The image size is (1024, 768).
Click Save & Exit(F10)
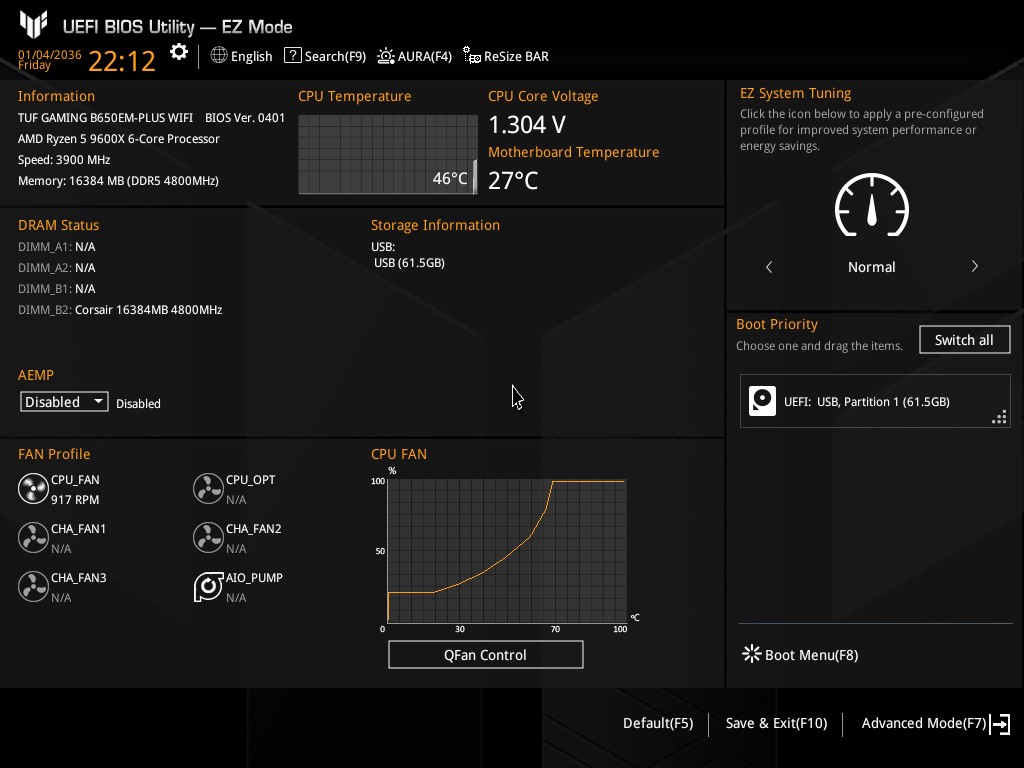tap(776, 723)
